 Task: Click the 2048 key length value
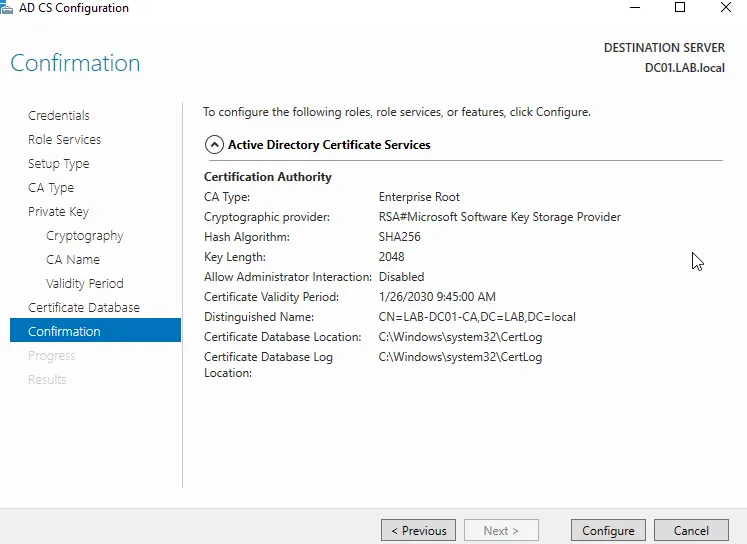392,257
